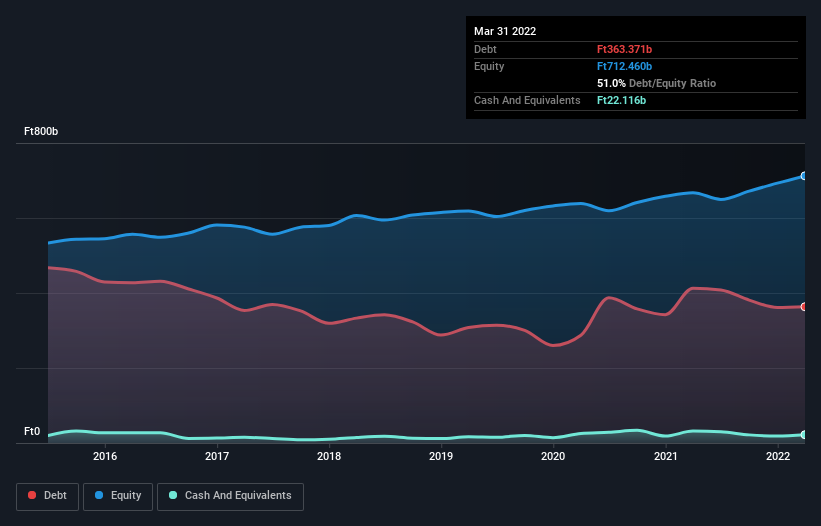The width and height of the screenshot is (821, 526).
Task: Click the teal Cash endpoint marker
Action: tap(804, 434)
